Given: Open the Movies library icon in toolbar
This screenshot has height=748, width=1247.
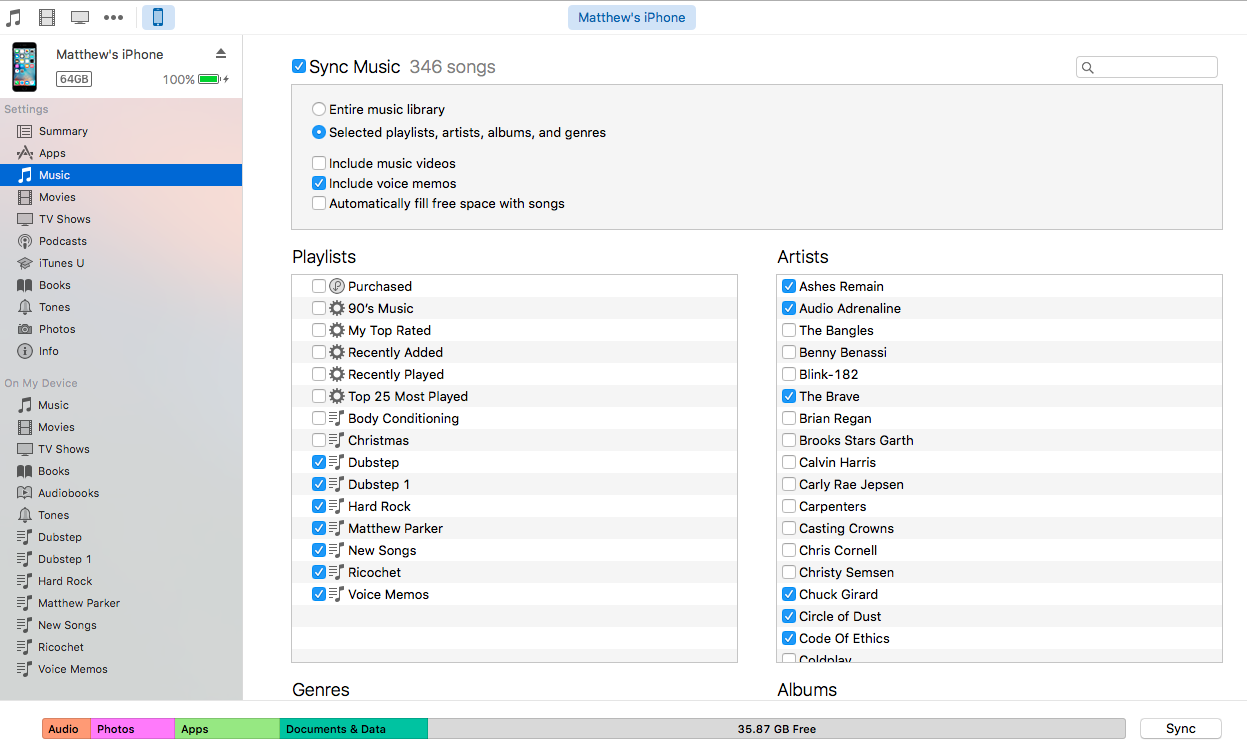Looking at the screenshot, I should [47, 17].
